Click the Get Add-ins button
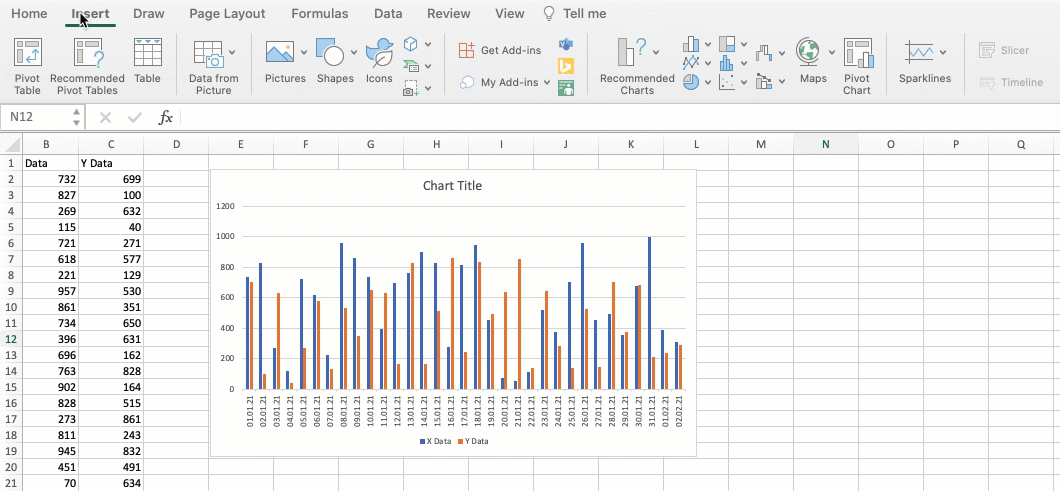The image size is (1060, 491). click(500, 50)
